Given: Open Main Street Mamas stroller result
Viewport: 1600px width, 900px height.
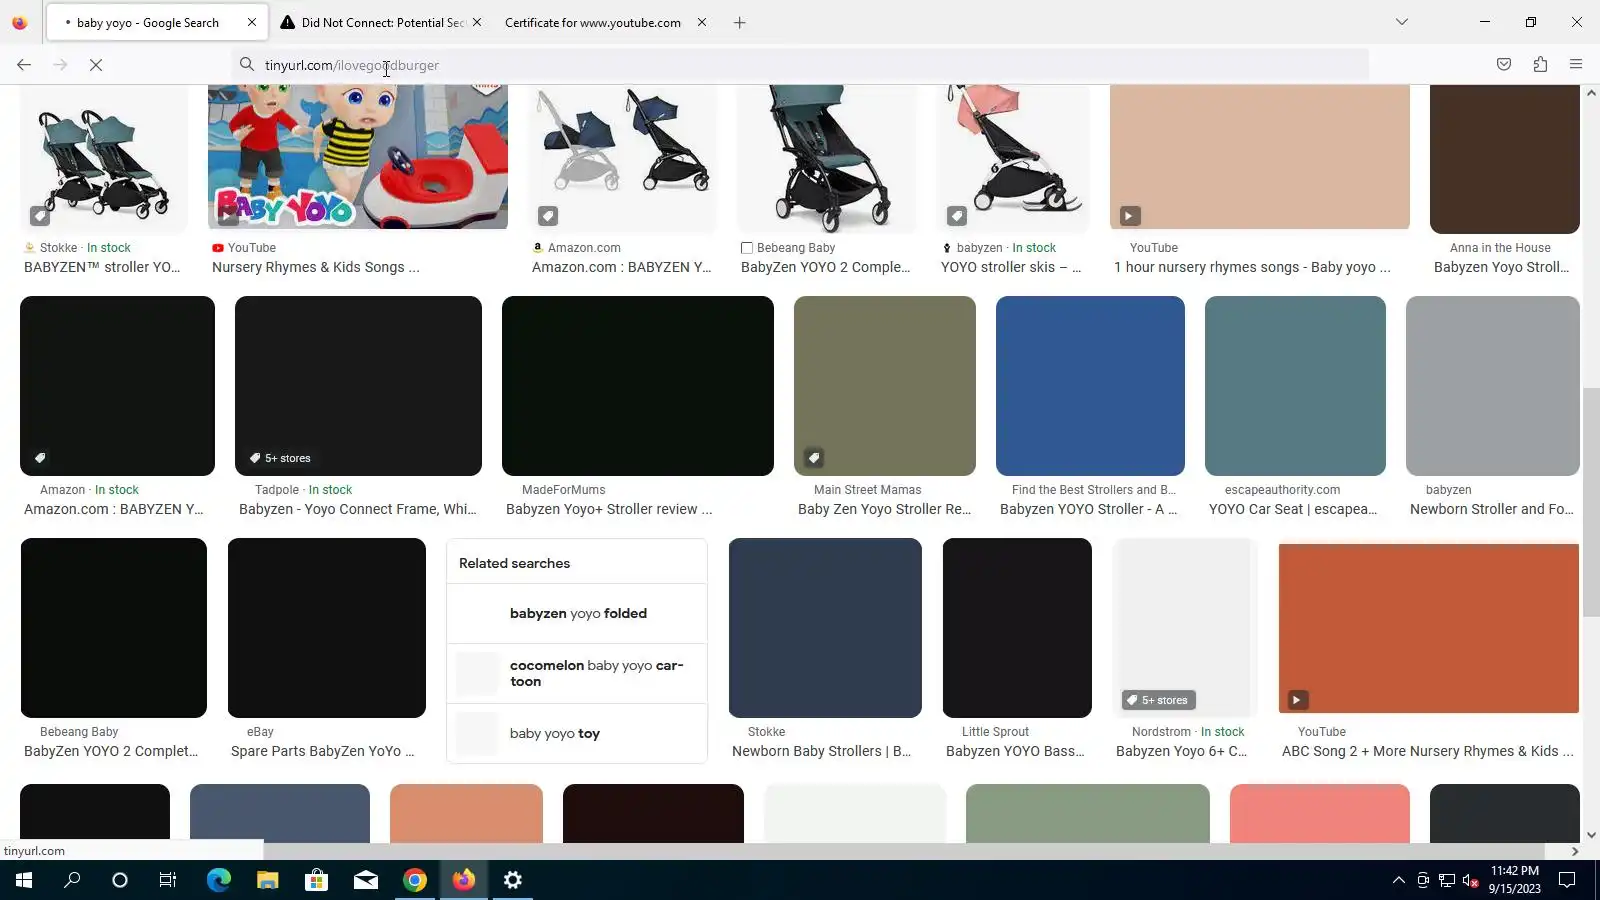Looking at the screenshot, I should (885, 386).
